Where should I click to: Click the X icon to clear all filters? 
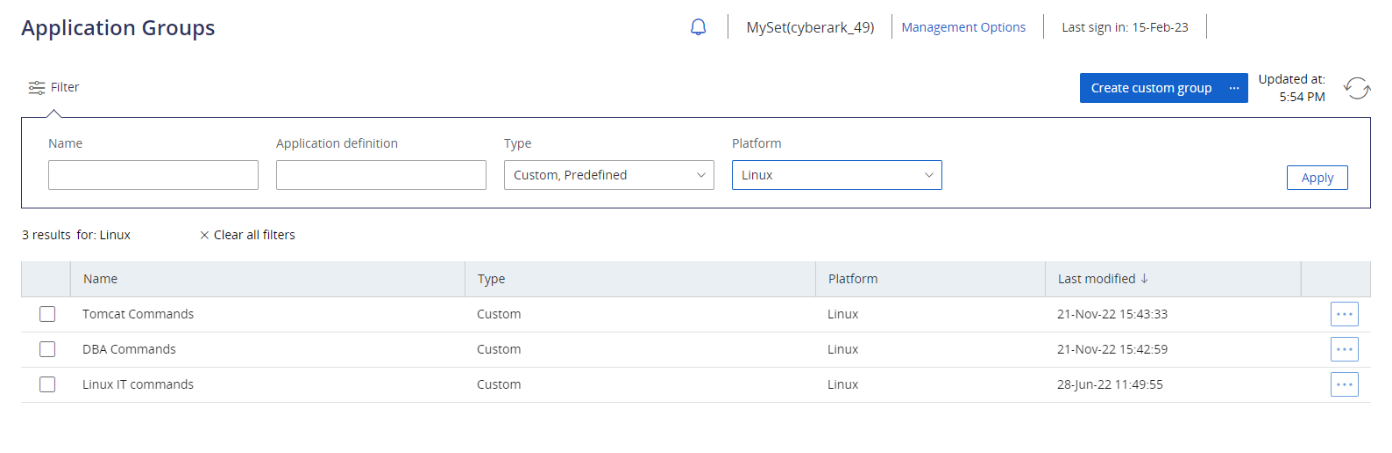tap(204, 235)
